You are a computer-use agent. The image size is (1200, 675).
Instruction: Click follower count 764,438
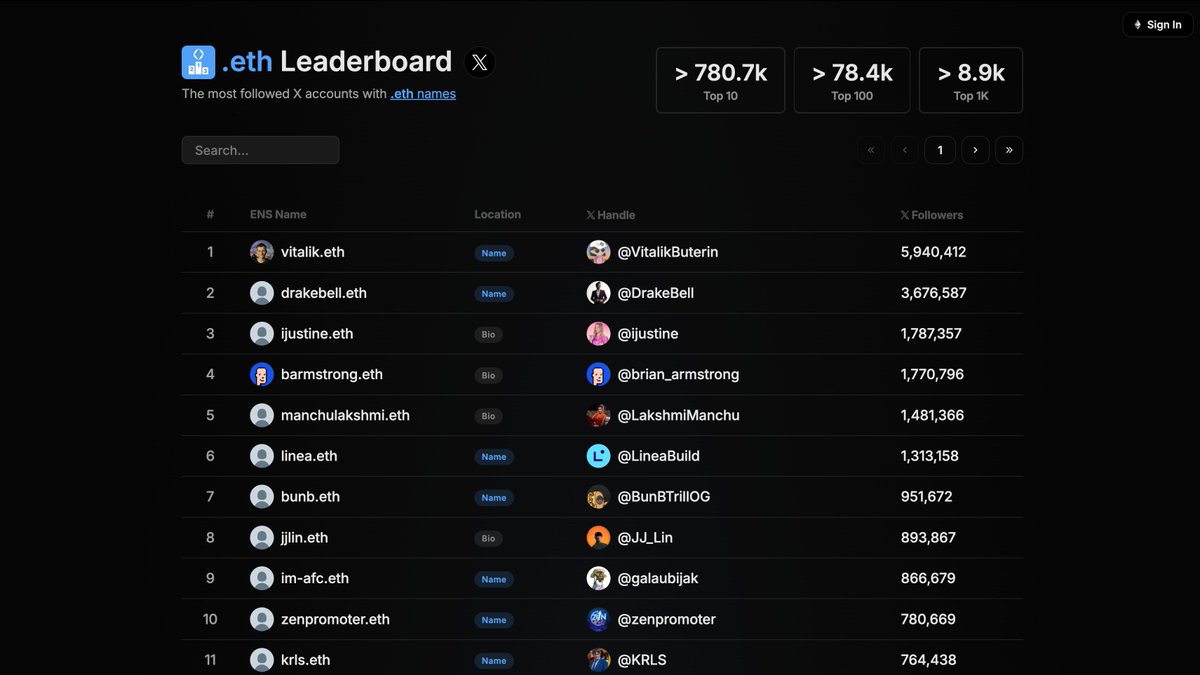929,660
